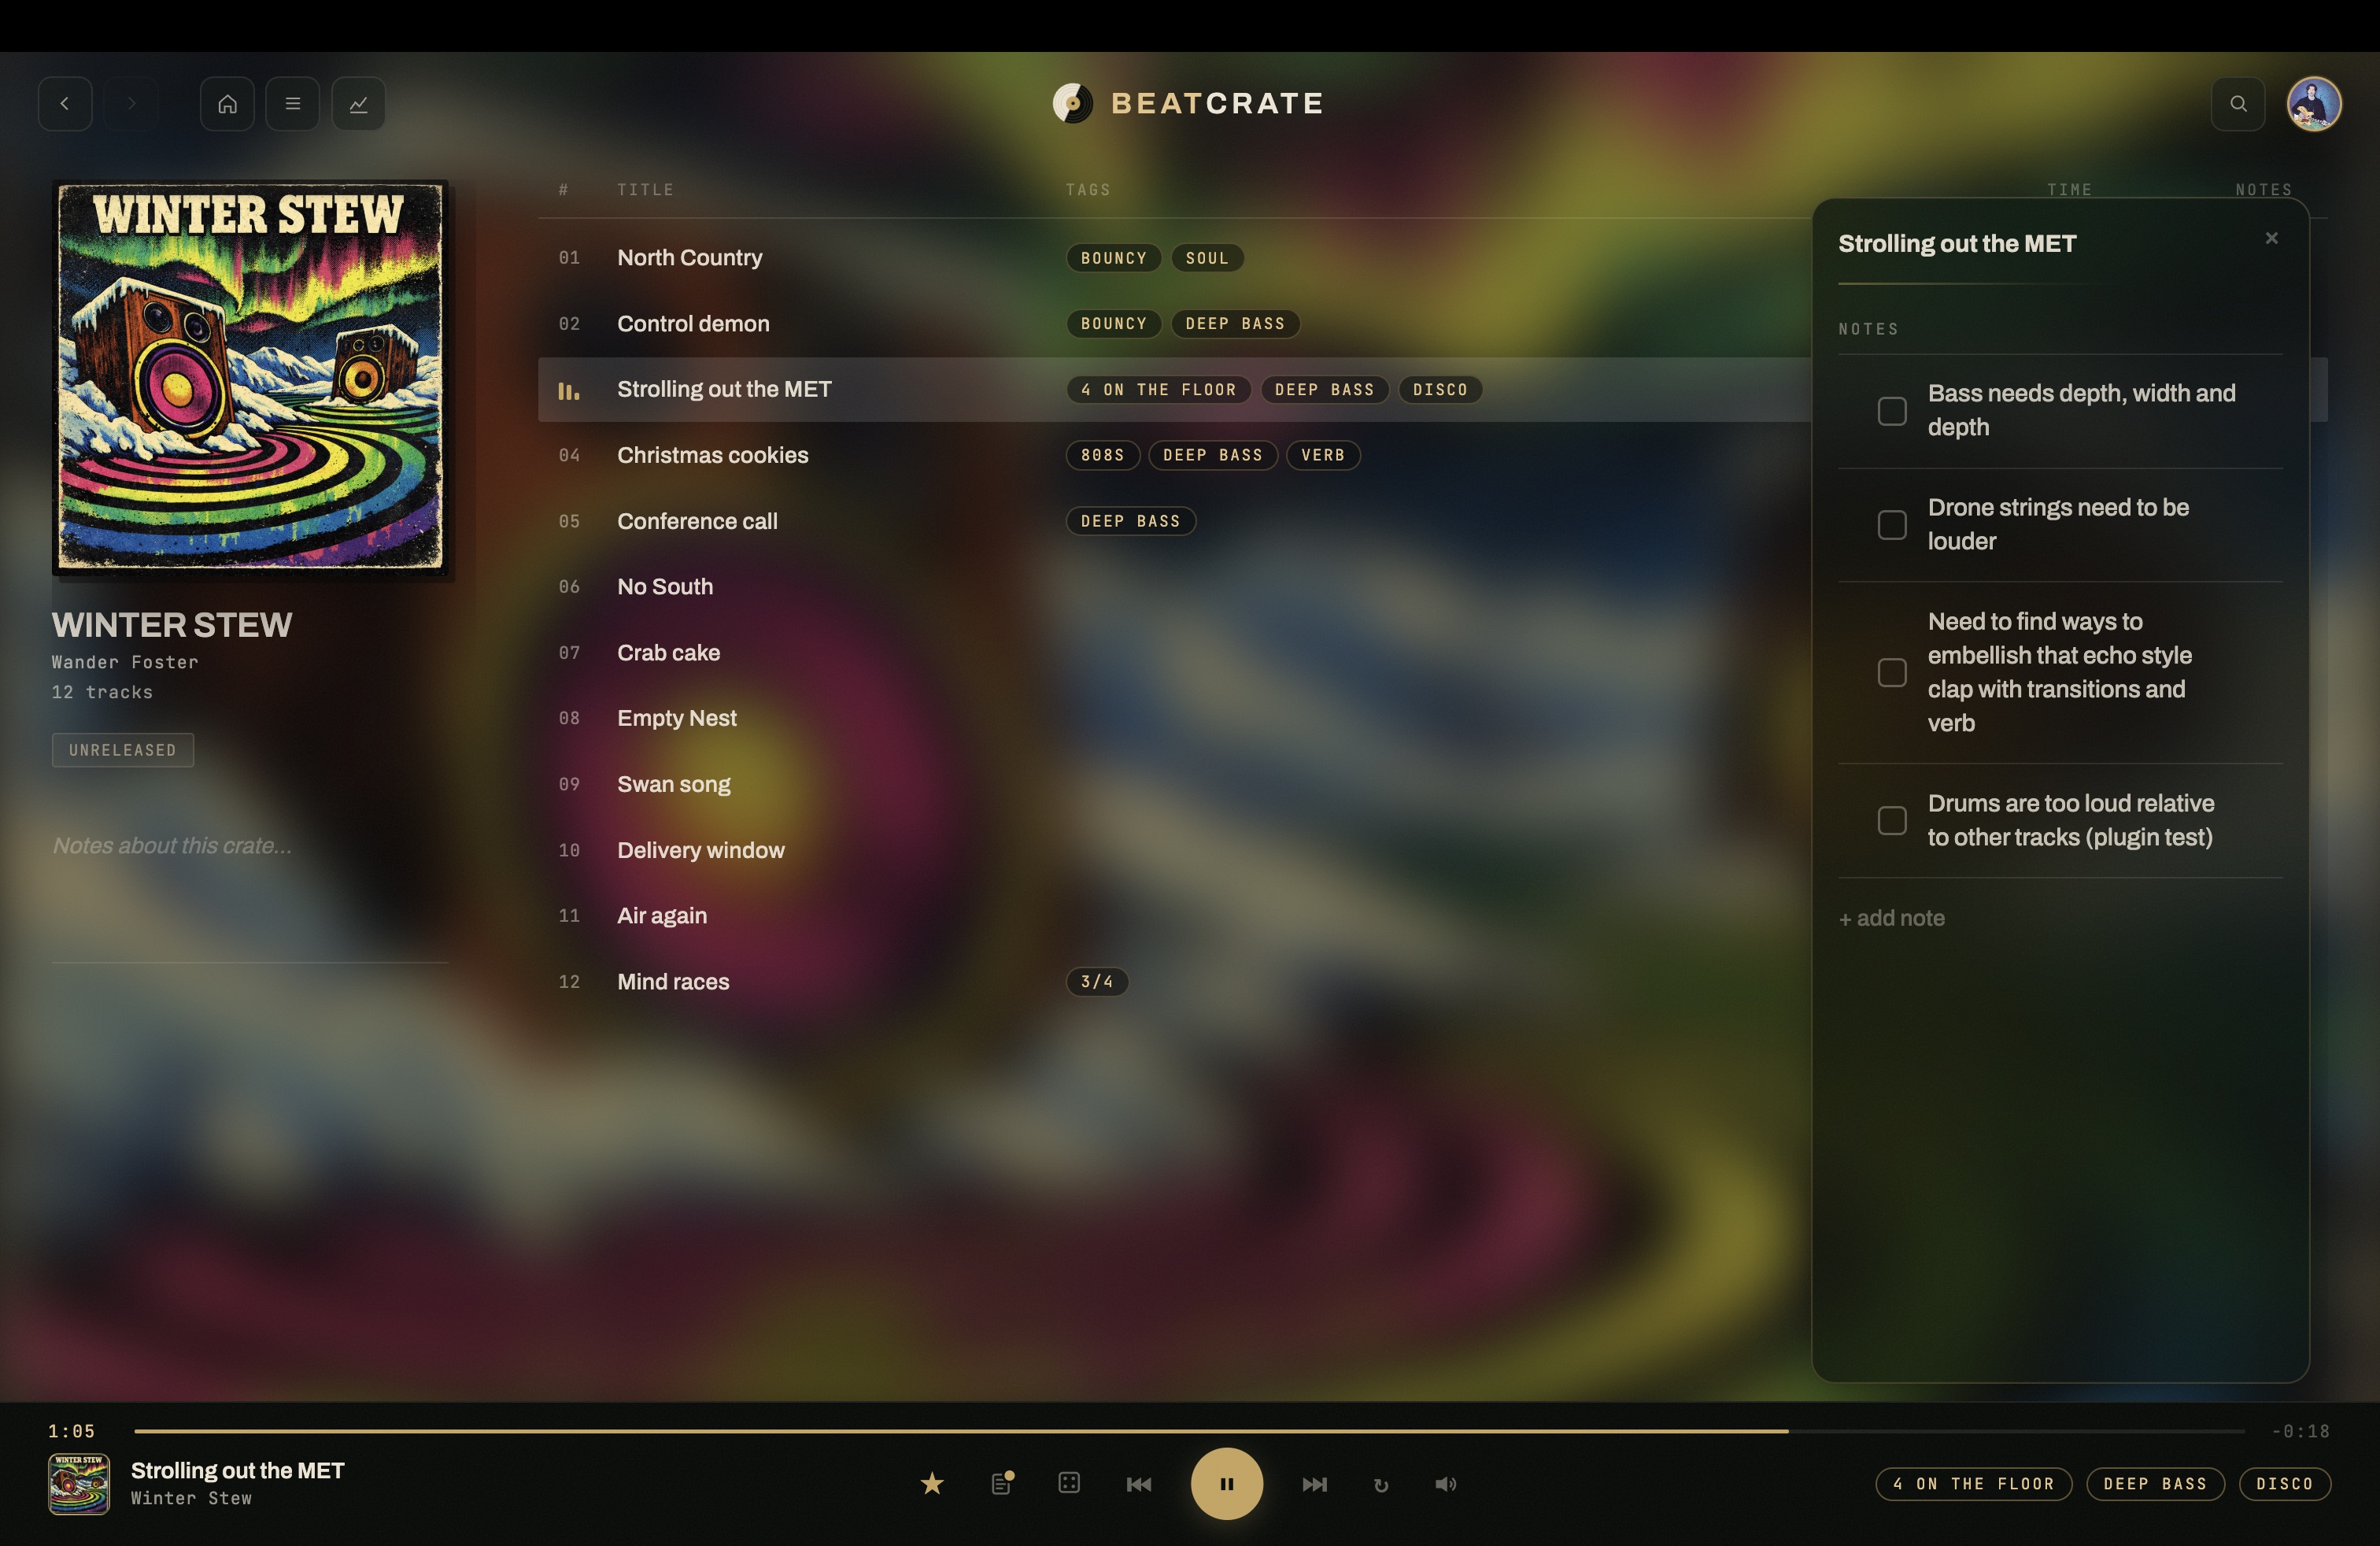Click the UNRELEASED status badge
2380x1546 pixels.
(123, 750)
